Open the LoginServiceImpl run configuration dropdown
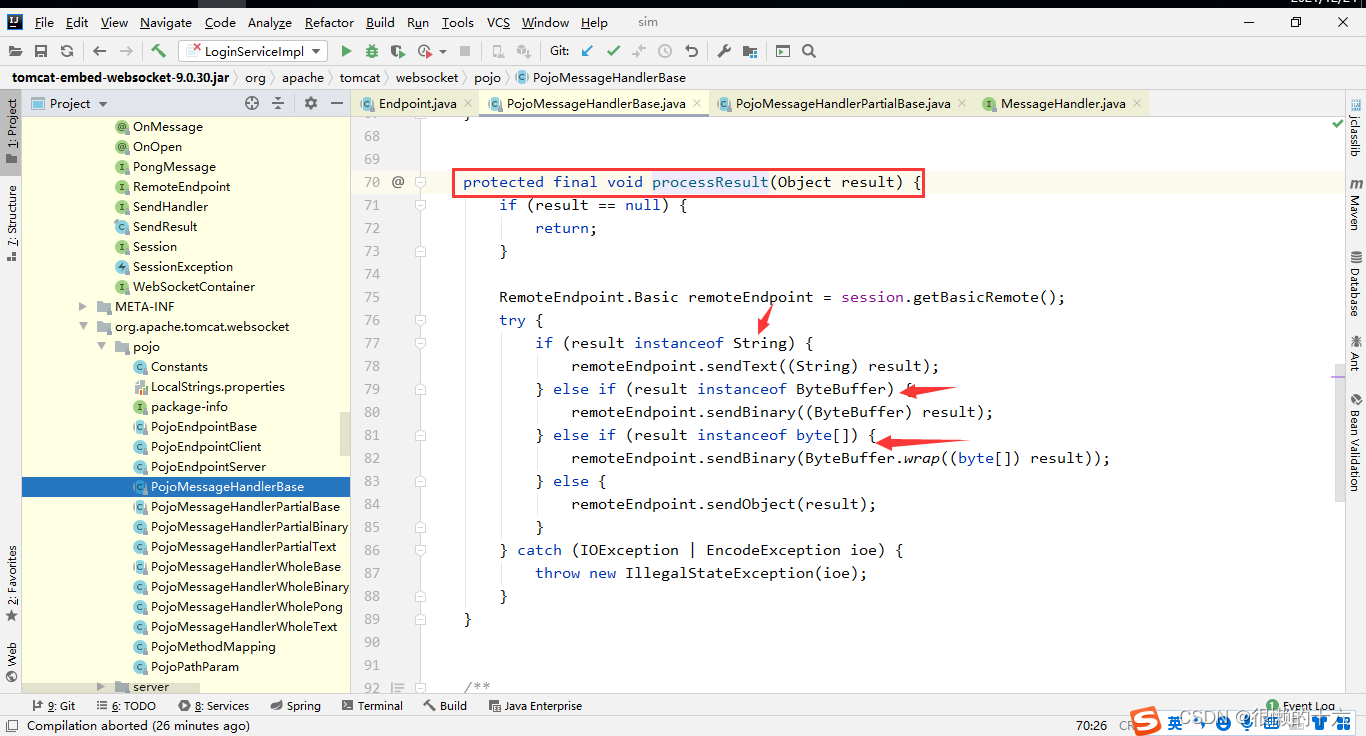The width and height of the screenshot is (1366, 736). [253, 51]
